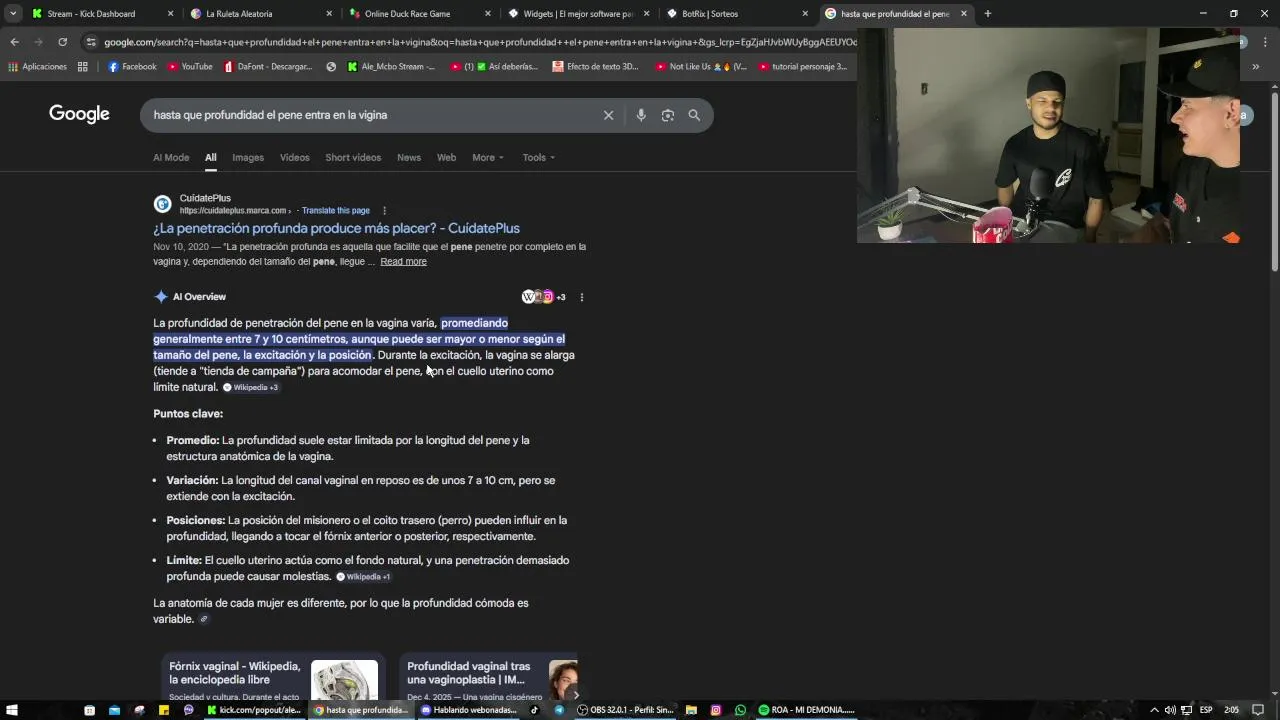The height and width of the screenshot is (720, 1280).
Task: Click the 'Wikipedia +3' source chip
Action: coord(251,388)
